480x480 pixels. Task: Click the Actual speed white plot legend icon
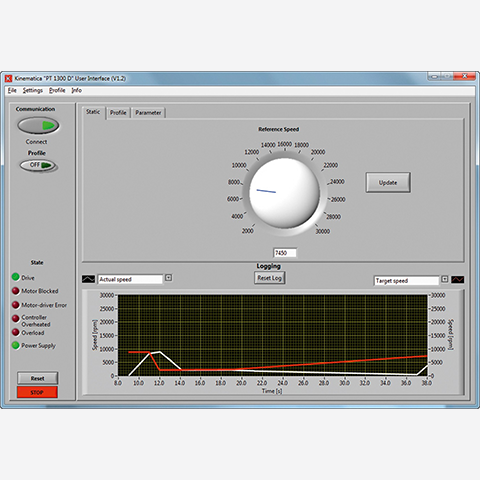pyautogui.click(x=88, y=279)
